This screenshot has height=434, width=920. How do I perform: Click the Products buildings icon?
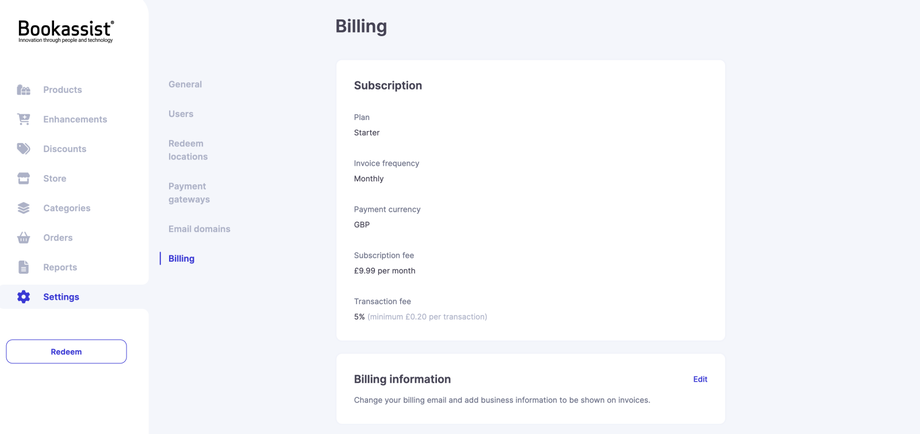24,90
